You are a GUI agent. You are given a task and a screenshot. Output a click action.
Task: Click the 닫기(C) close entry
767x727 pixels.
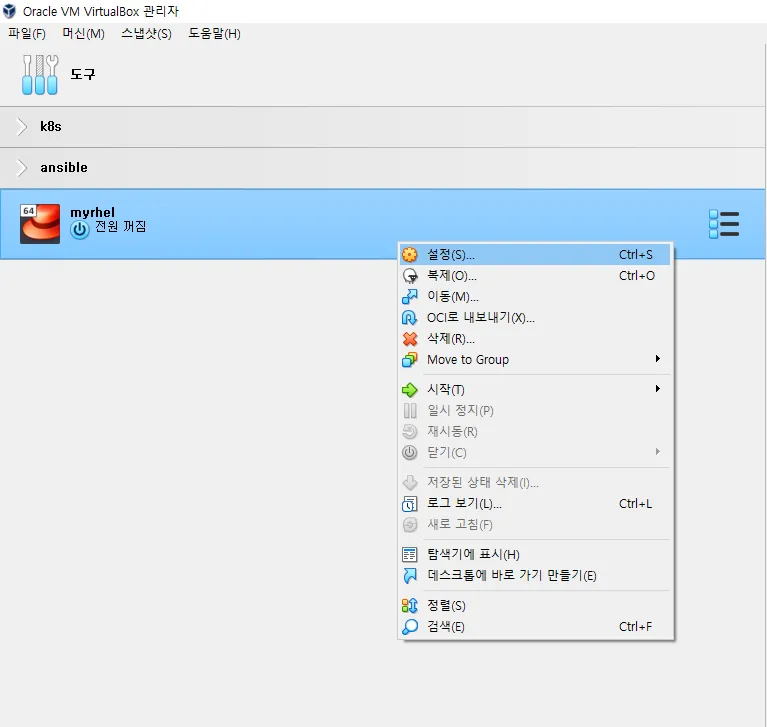[x=535, y=453]
